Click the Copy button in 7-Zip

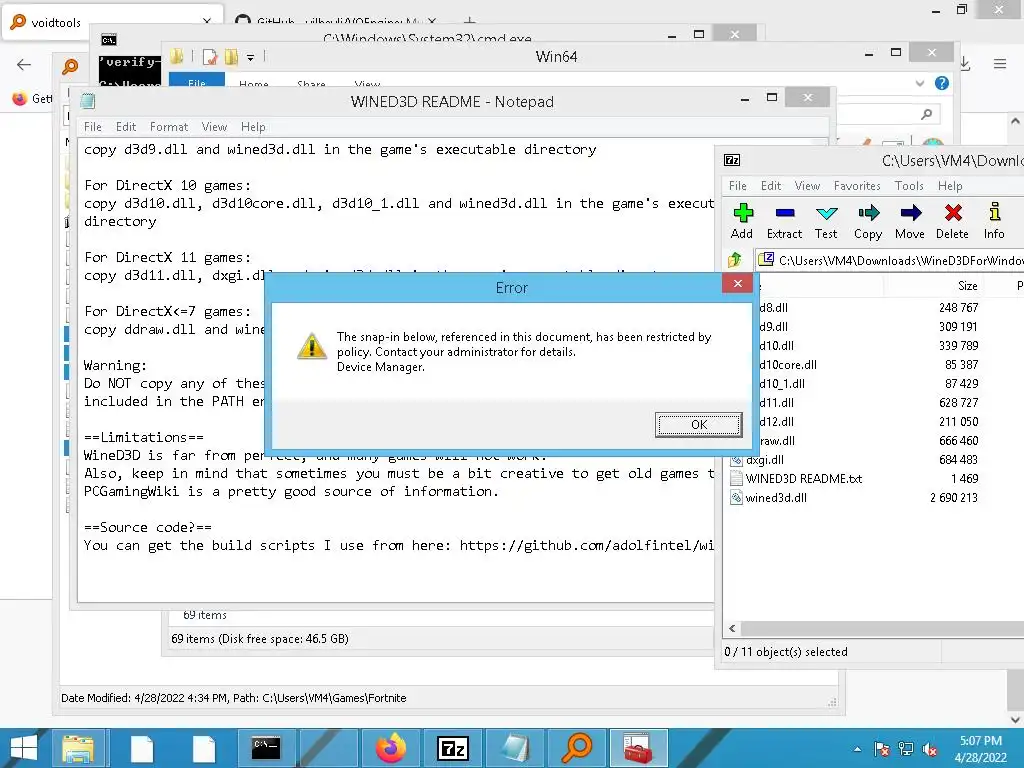(868, 221)
